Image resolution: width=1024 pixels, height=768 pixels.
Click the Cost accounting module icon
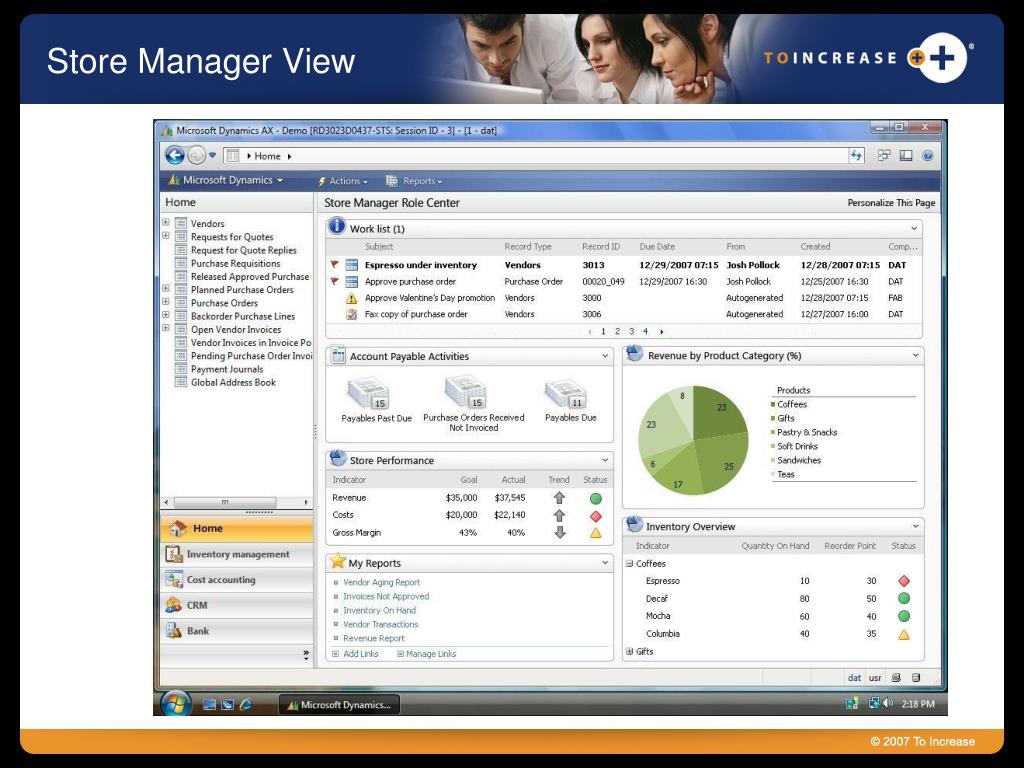click(x=174, y=579)
